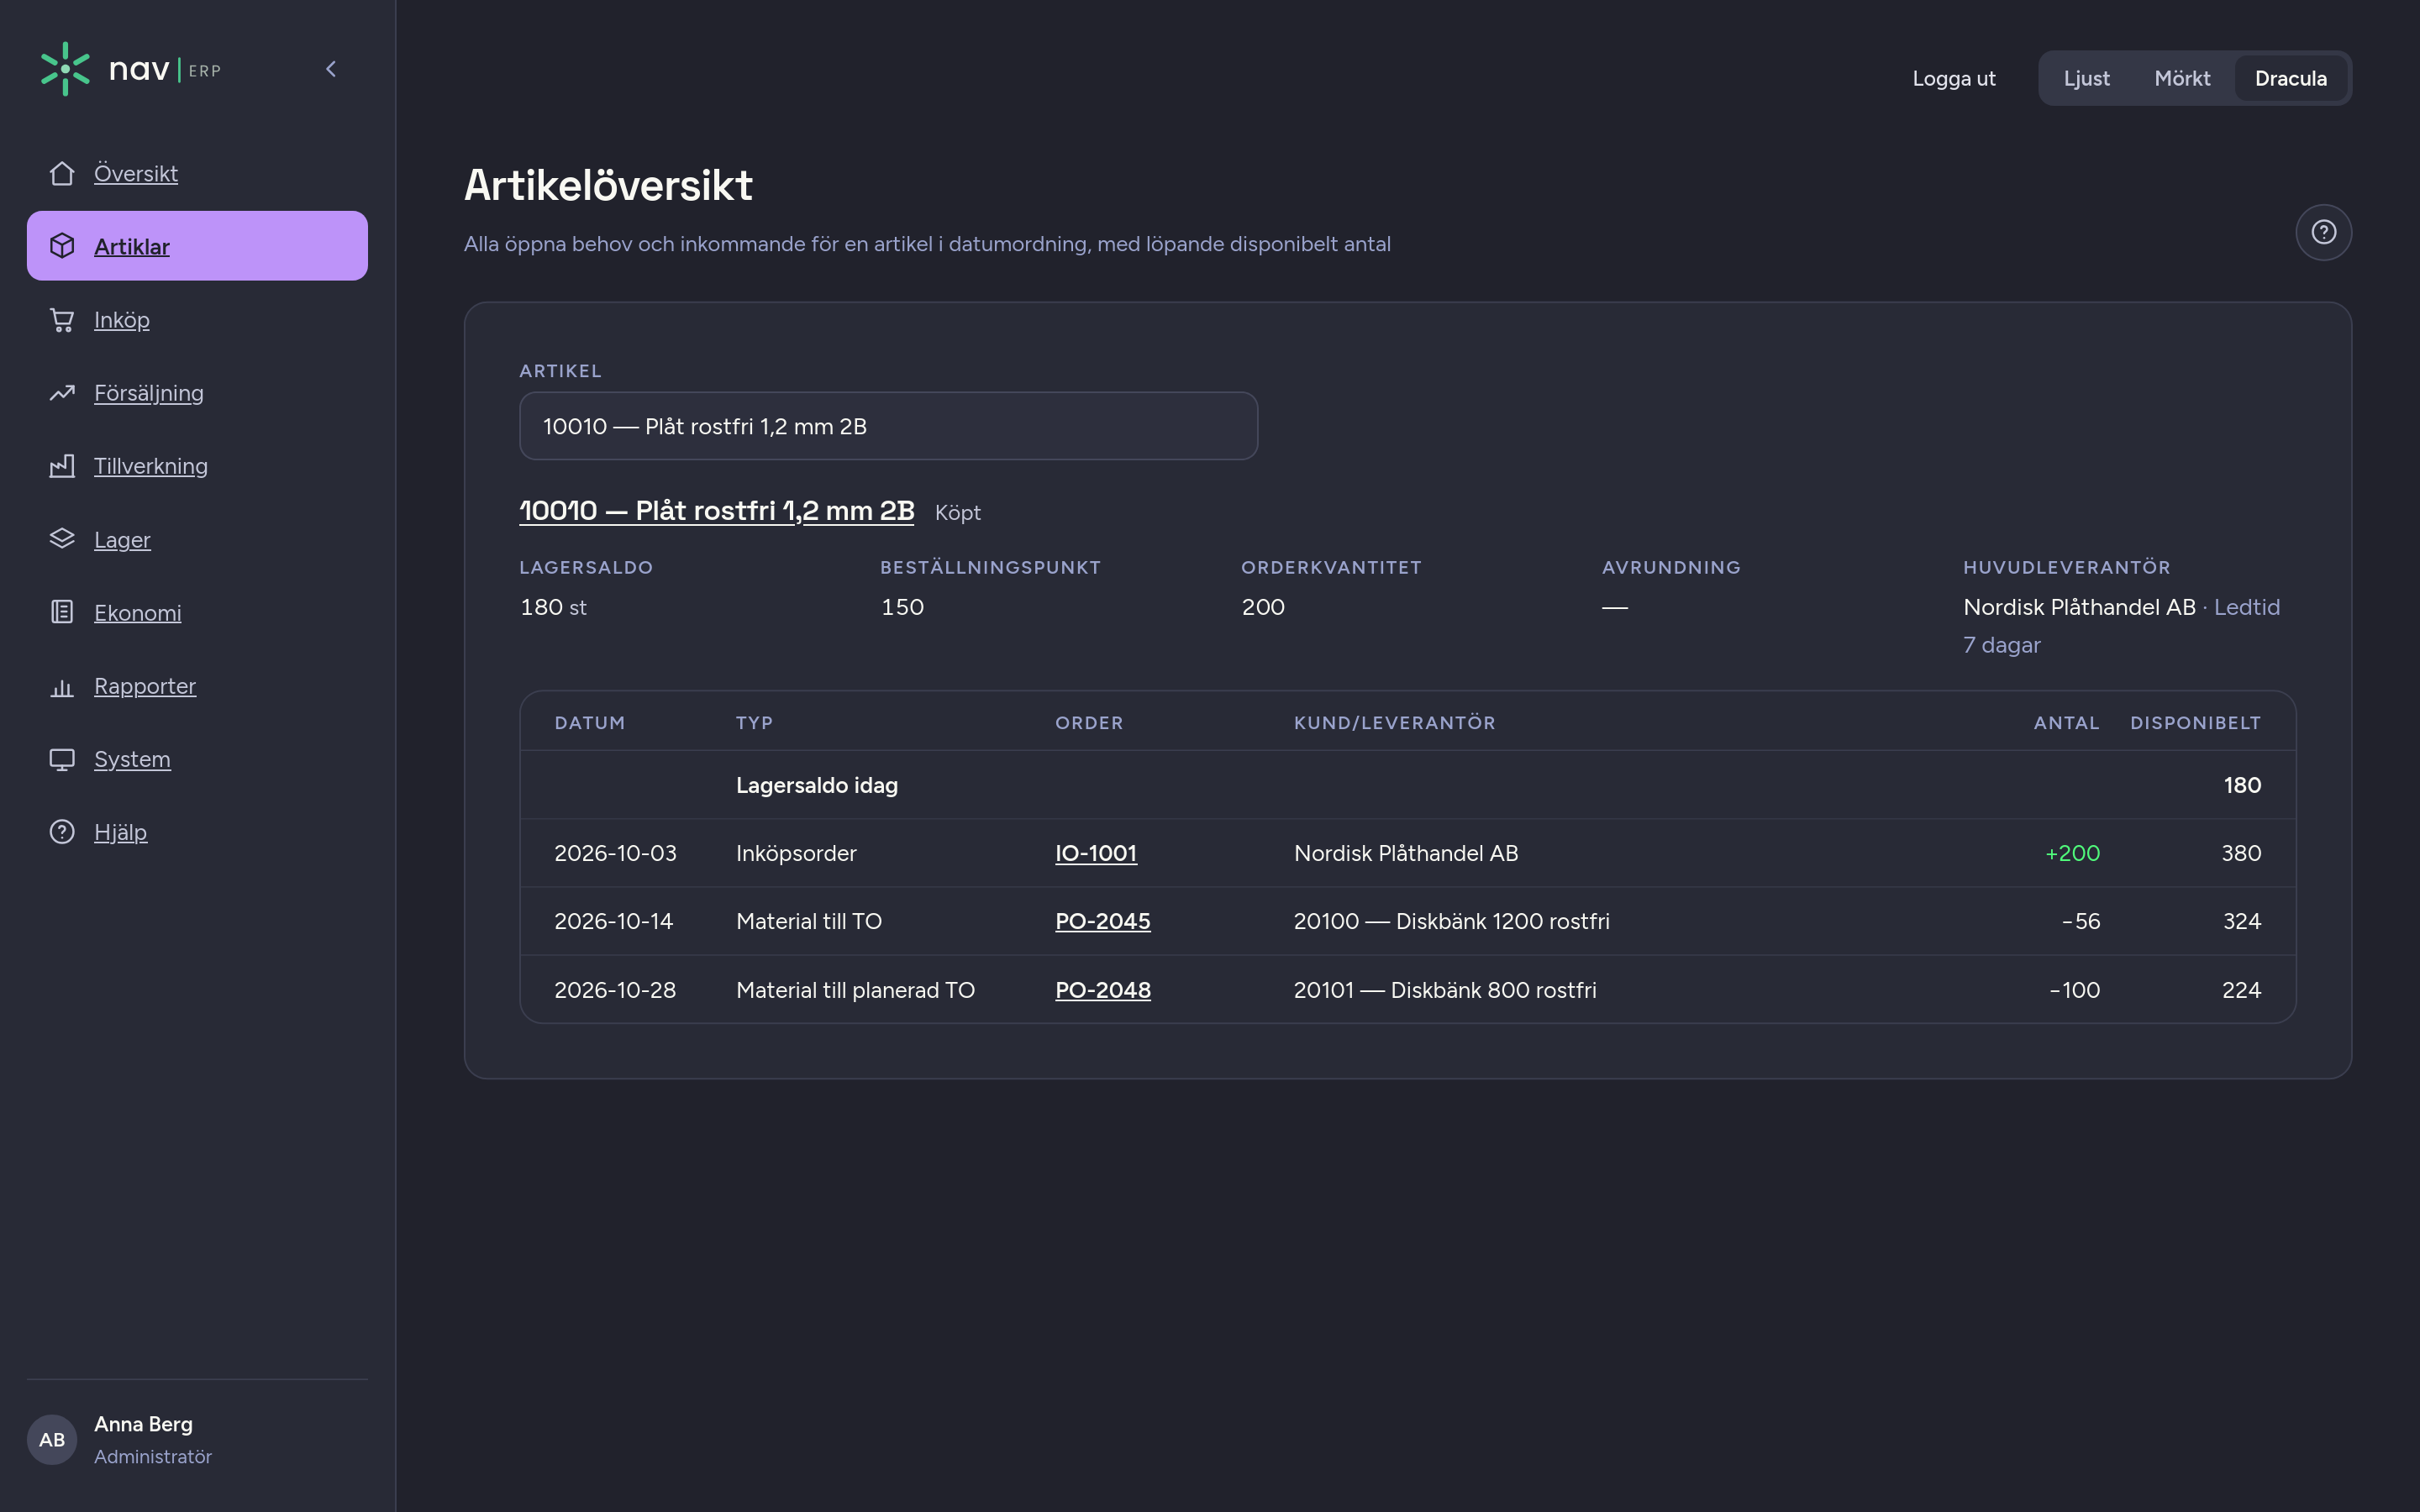The image size is (2420, 1512).
Task: Collapse the sidebar with the chevron
Action: tap(331, 69)
